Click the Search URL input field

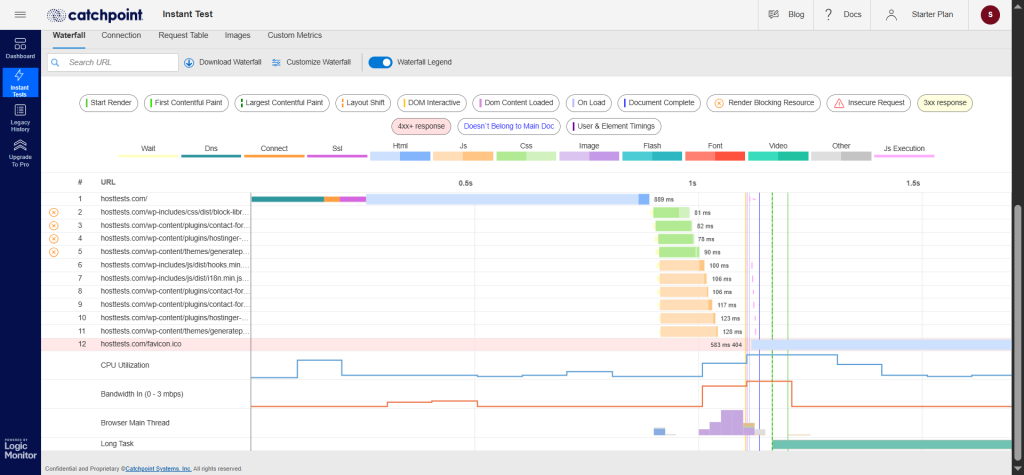pos(120,62)
